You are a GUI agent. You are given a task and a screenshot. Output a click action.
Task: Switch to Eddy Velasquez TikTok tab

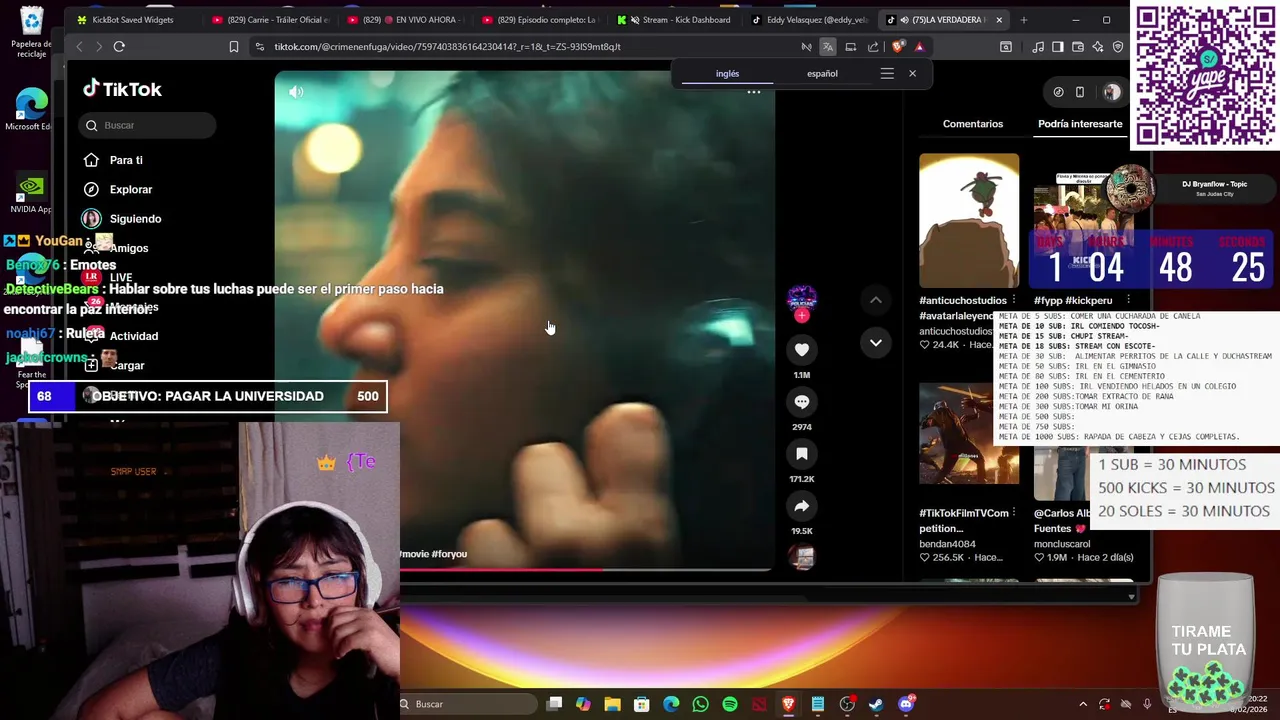[812, 20]
